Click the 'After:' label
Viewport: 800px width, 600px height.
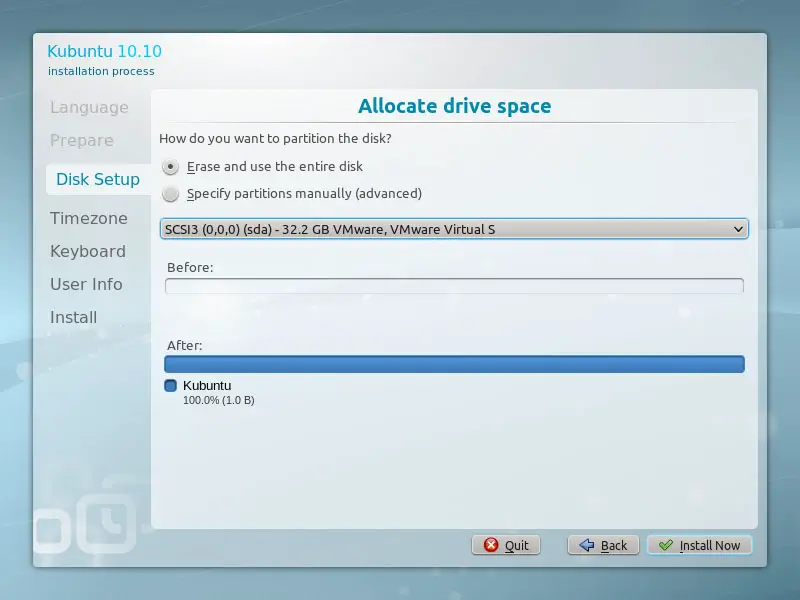coord(185,346)
